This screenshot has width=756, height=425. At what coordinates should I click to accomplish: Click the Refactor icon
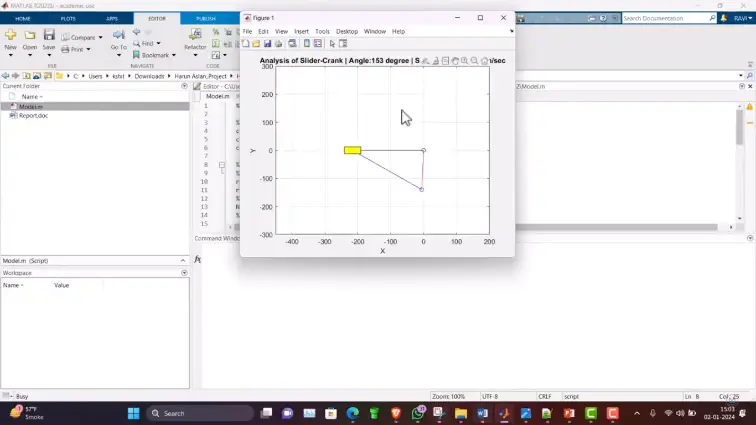[x=195, y=34]
